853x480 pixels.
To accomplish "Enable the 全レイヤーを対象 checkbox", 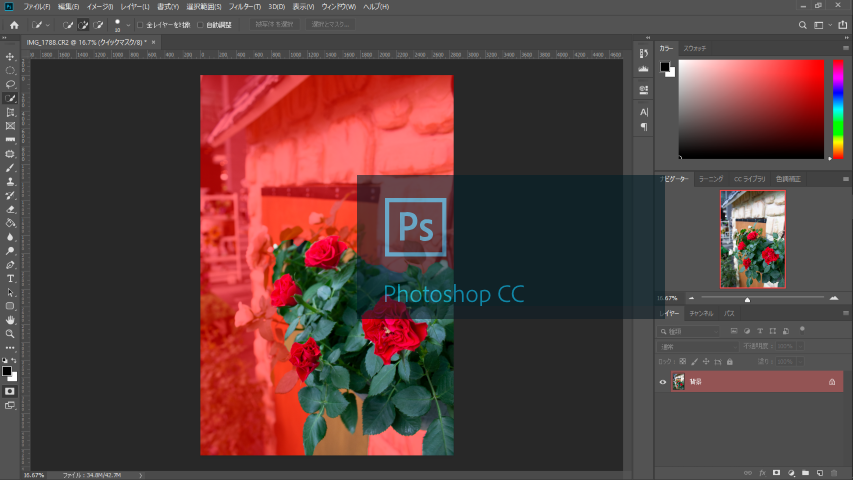I will [x=140, y=24].
